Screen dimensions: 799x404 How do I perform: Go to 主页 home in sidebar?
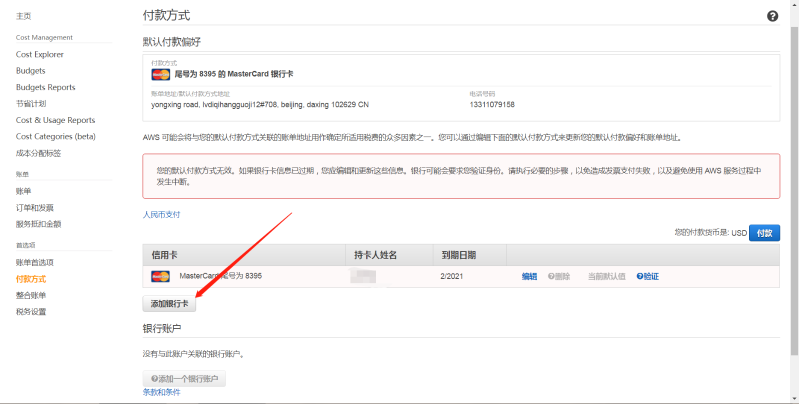click(23, 16)
